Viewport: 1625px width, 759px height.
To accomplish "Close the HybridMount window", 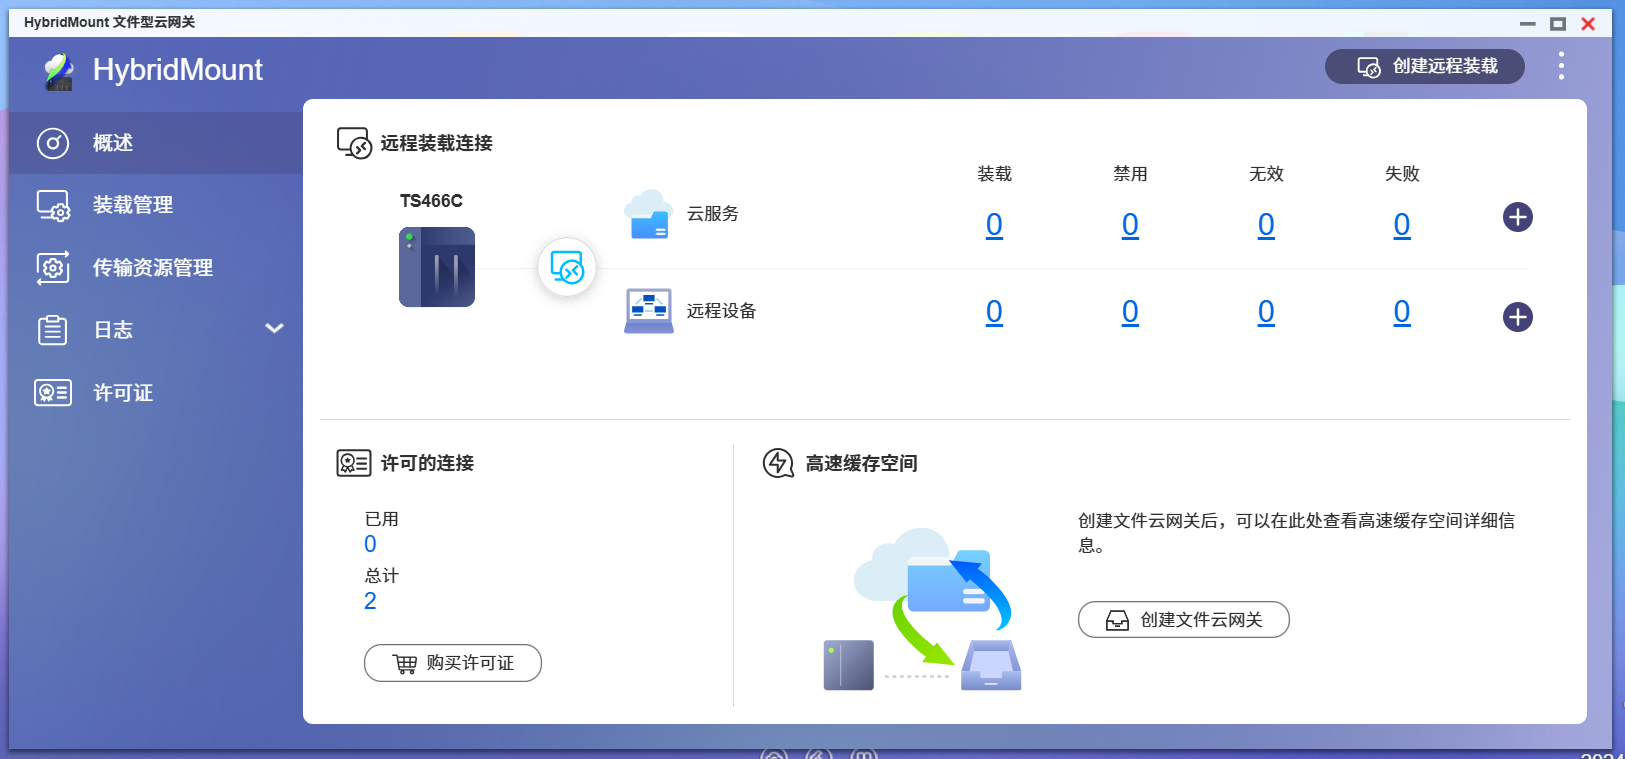I will pyautogui.click(x=1588, y=23).
